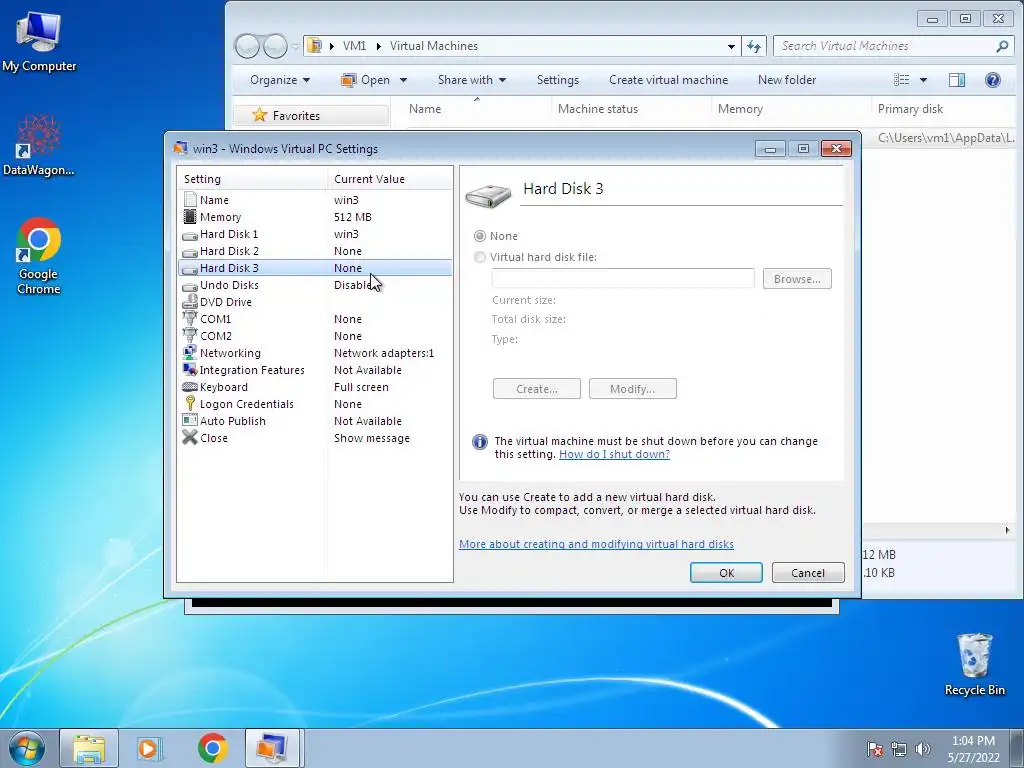This screenshot has height=768, width=1024.
Task: Click Settings in Explorer toolbar
Action: [x=558, y=80]
